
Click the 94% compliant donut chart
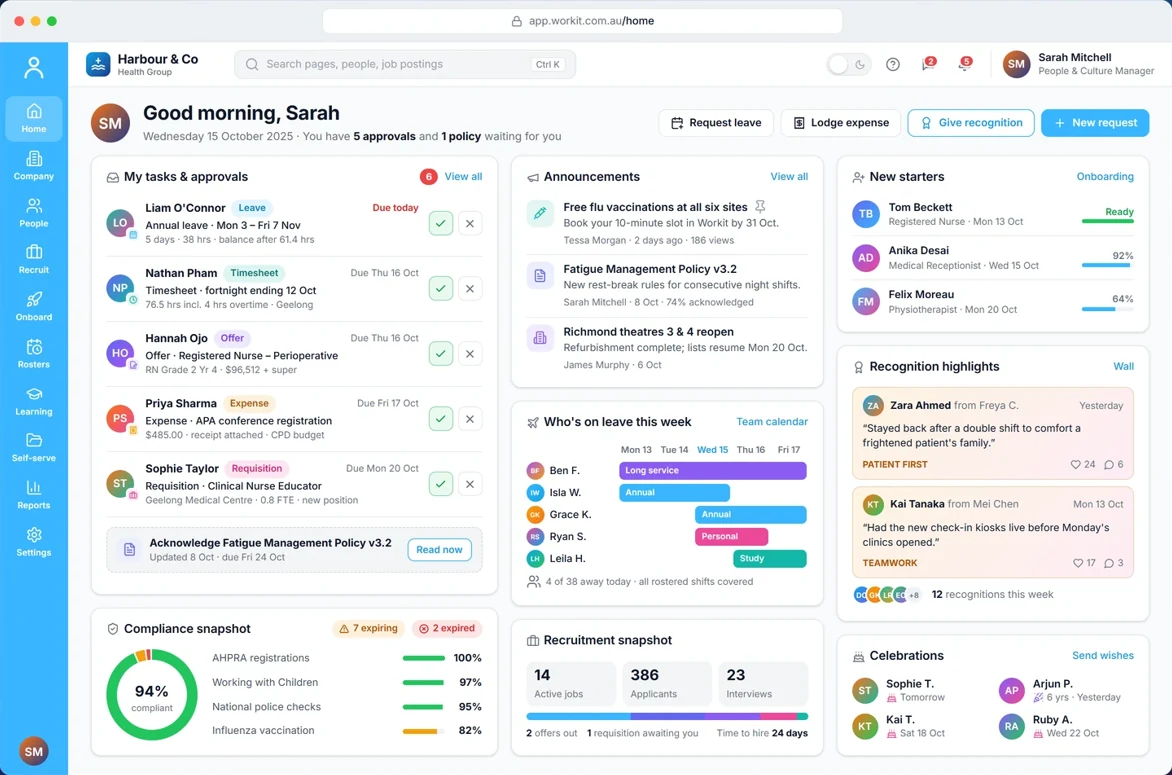pos(152,695)
